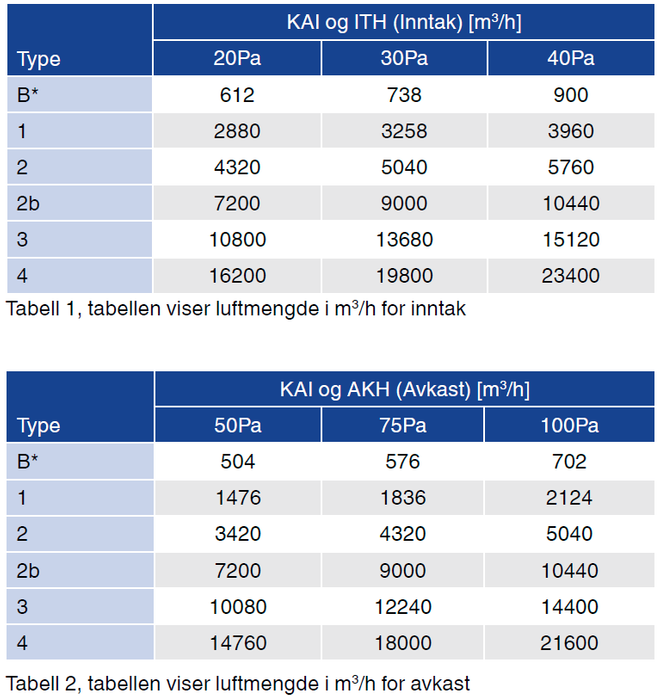Click the cell with value 12240
Screen dimensions: 660x696
pos(402,607)
